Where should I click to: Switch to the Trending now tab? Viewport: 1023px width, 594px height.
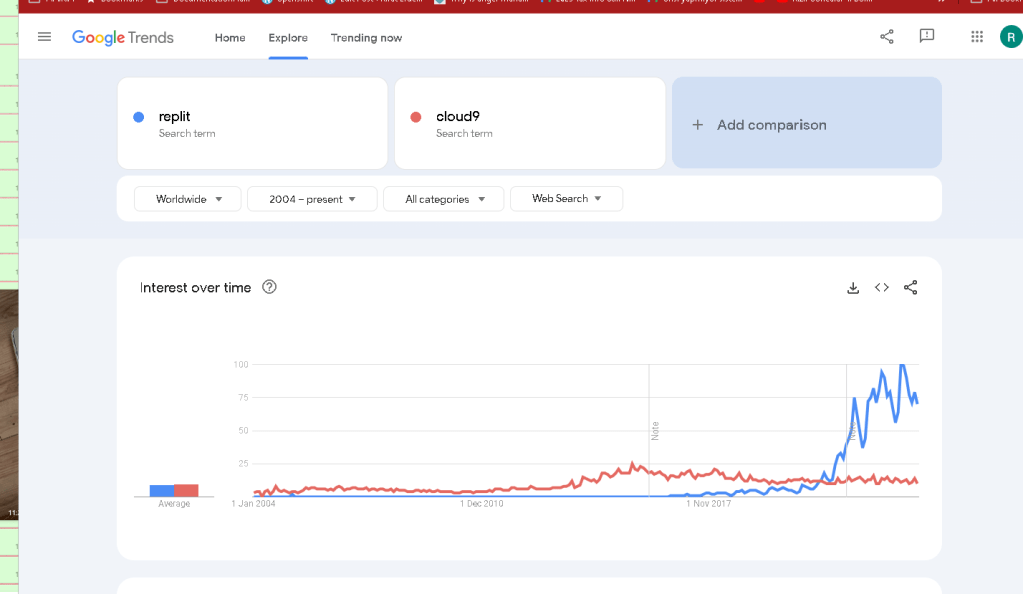point(366,38)
